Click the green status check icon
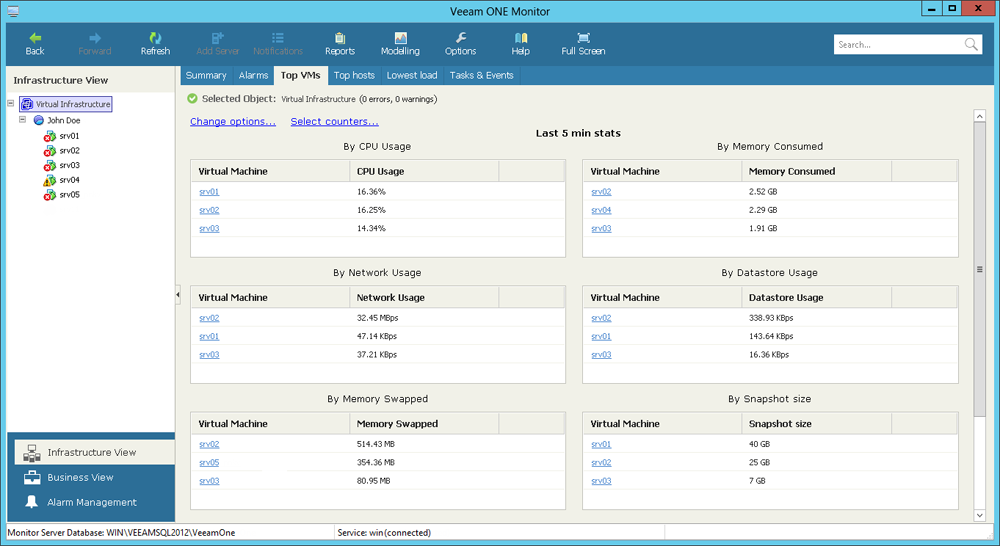 (x=192, y=99)
